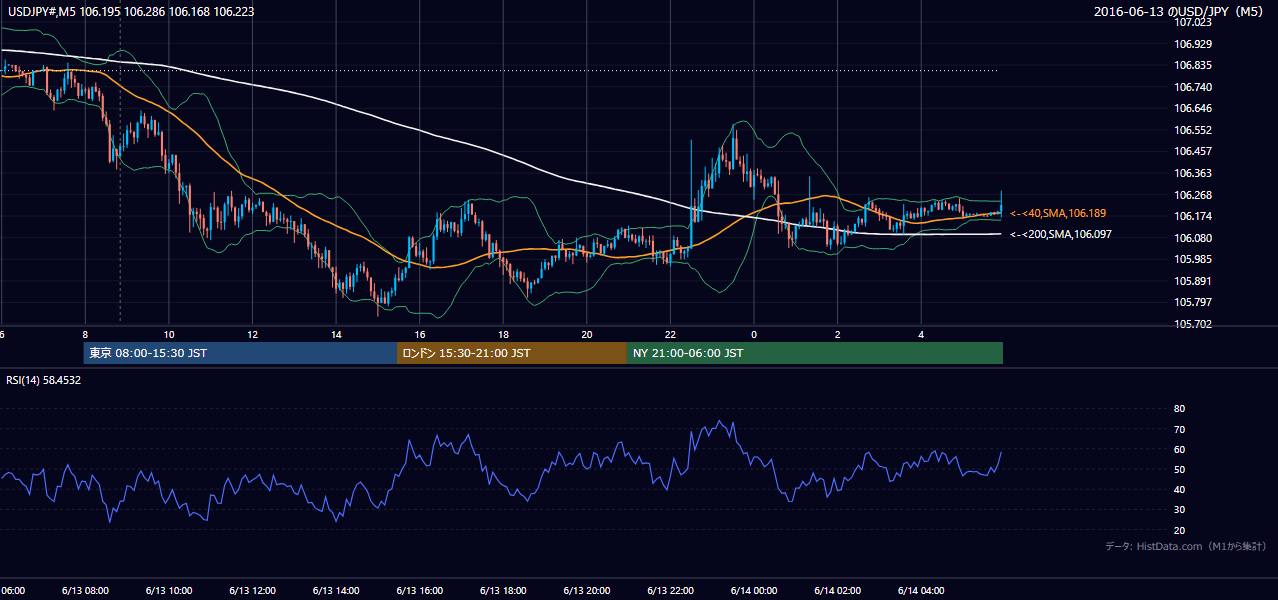The width and height of the screenshot is (1278, 600).
Task: Select the Tokyo 08:00-15:30 JST session bar
Action: click(240, 353)
